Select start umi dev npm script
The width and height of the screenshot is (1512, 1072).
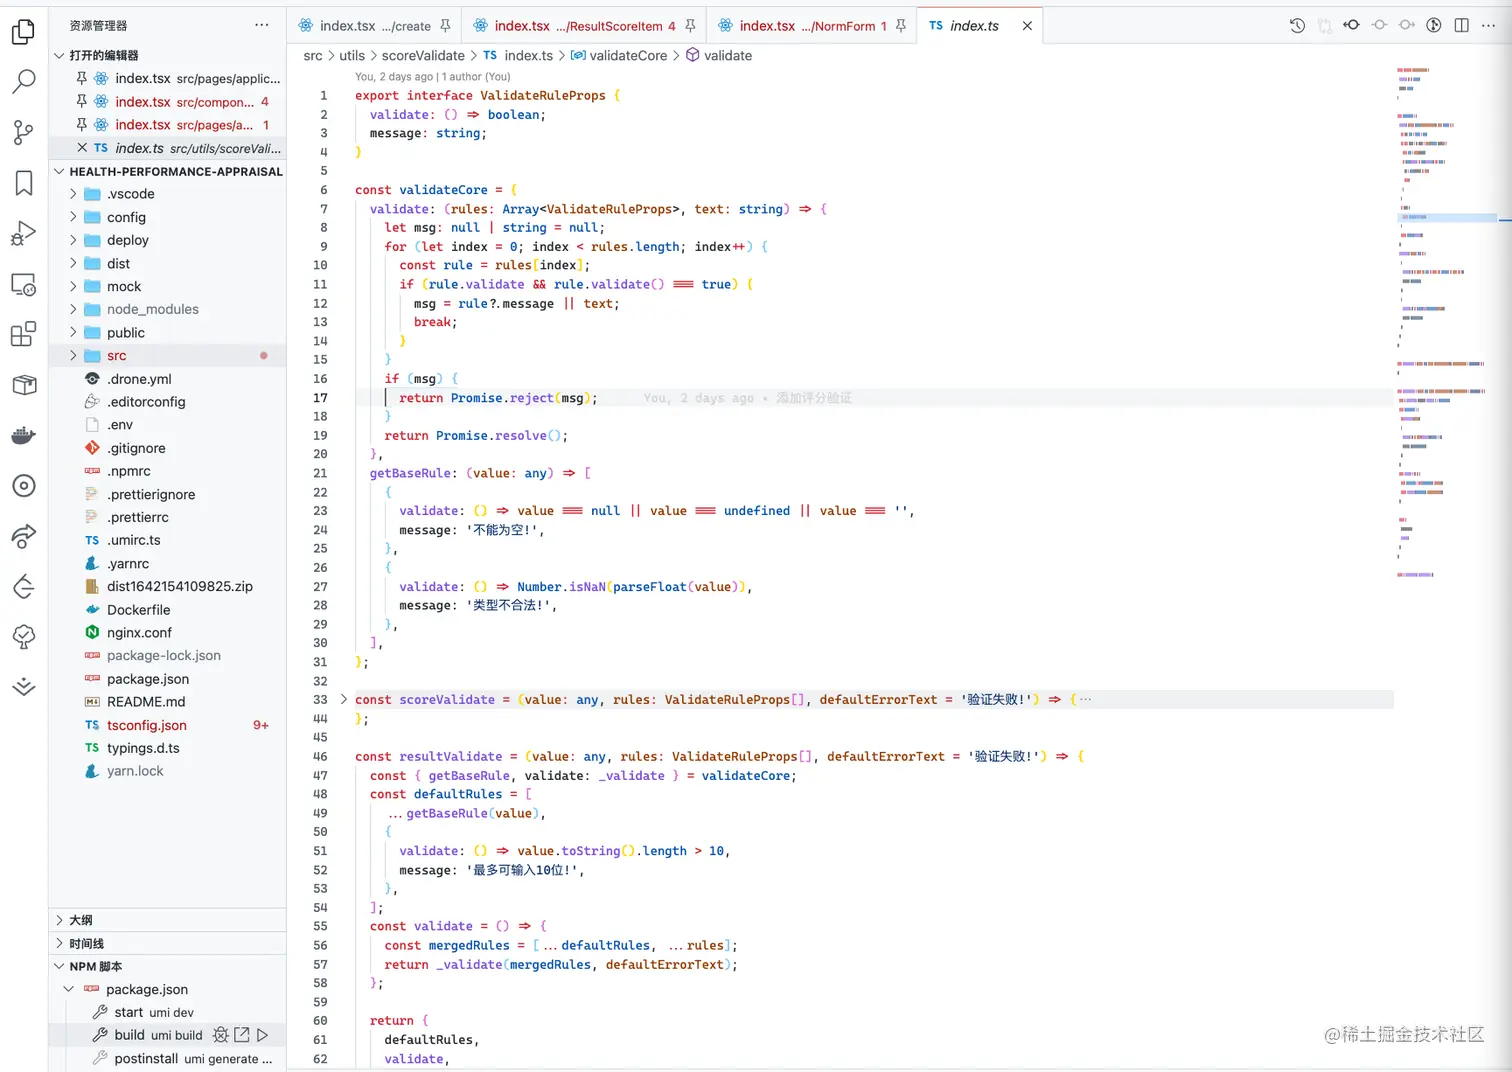click(167, 1012)
